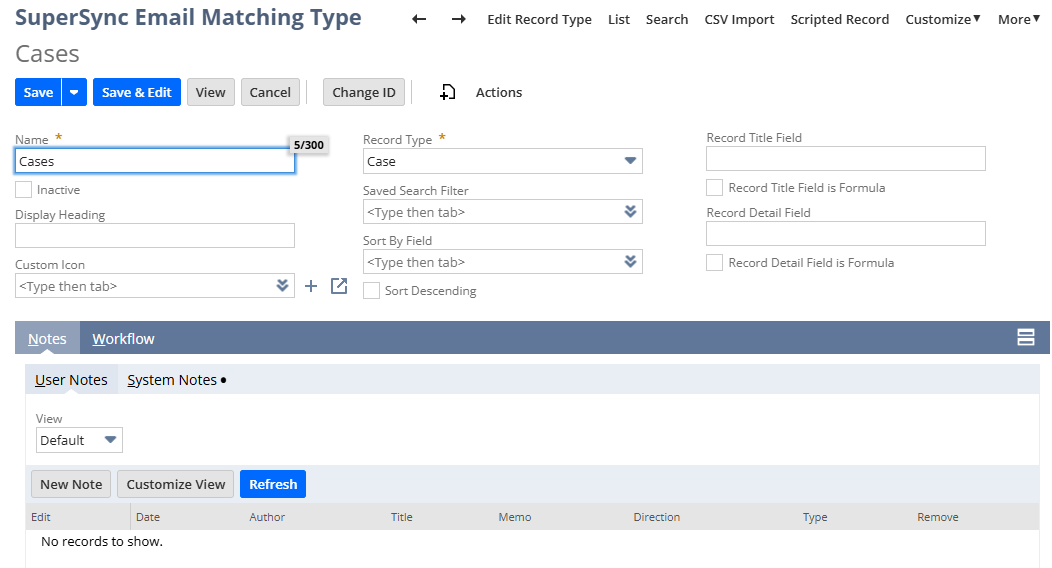Viewport: 1052px width, 568px height.
Task: Click the View button
Action: tap(211, 93)
